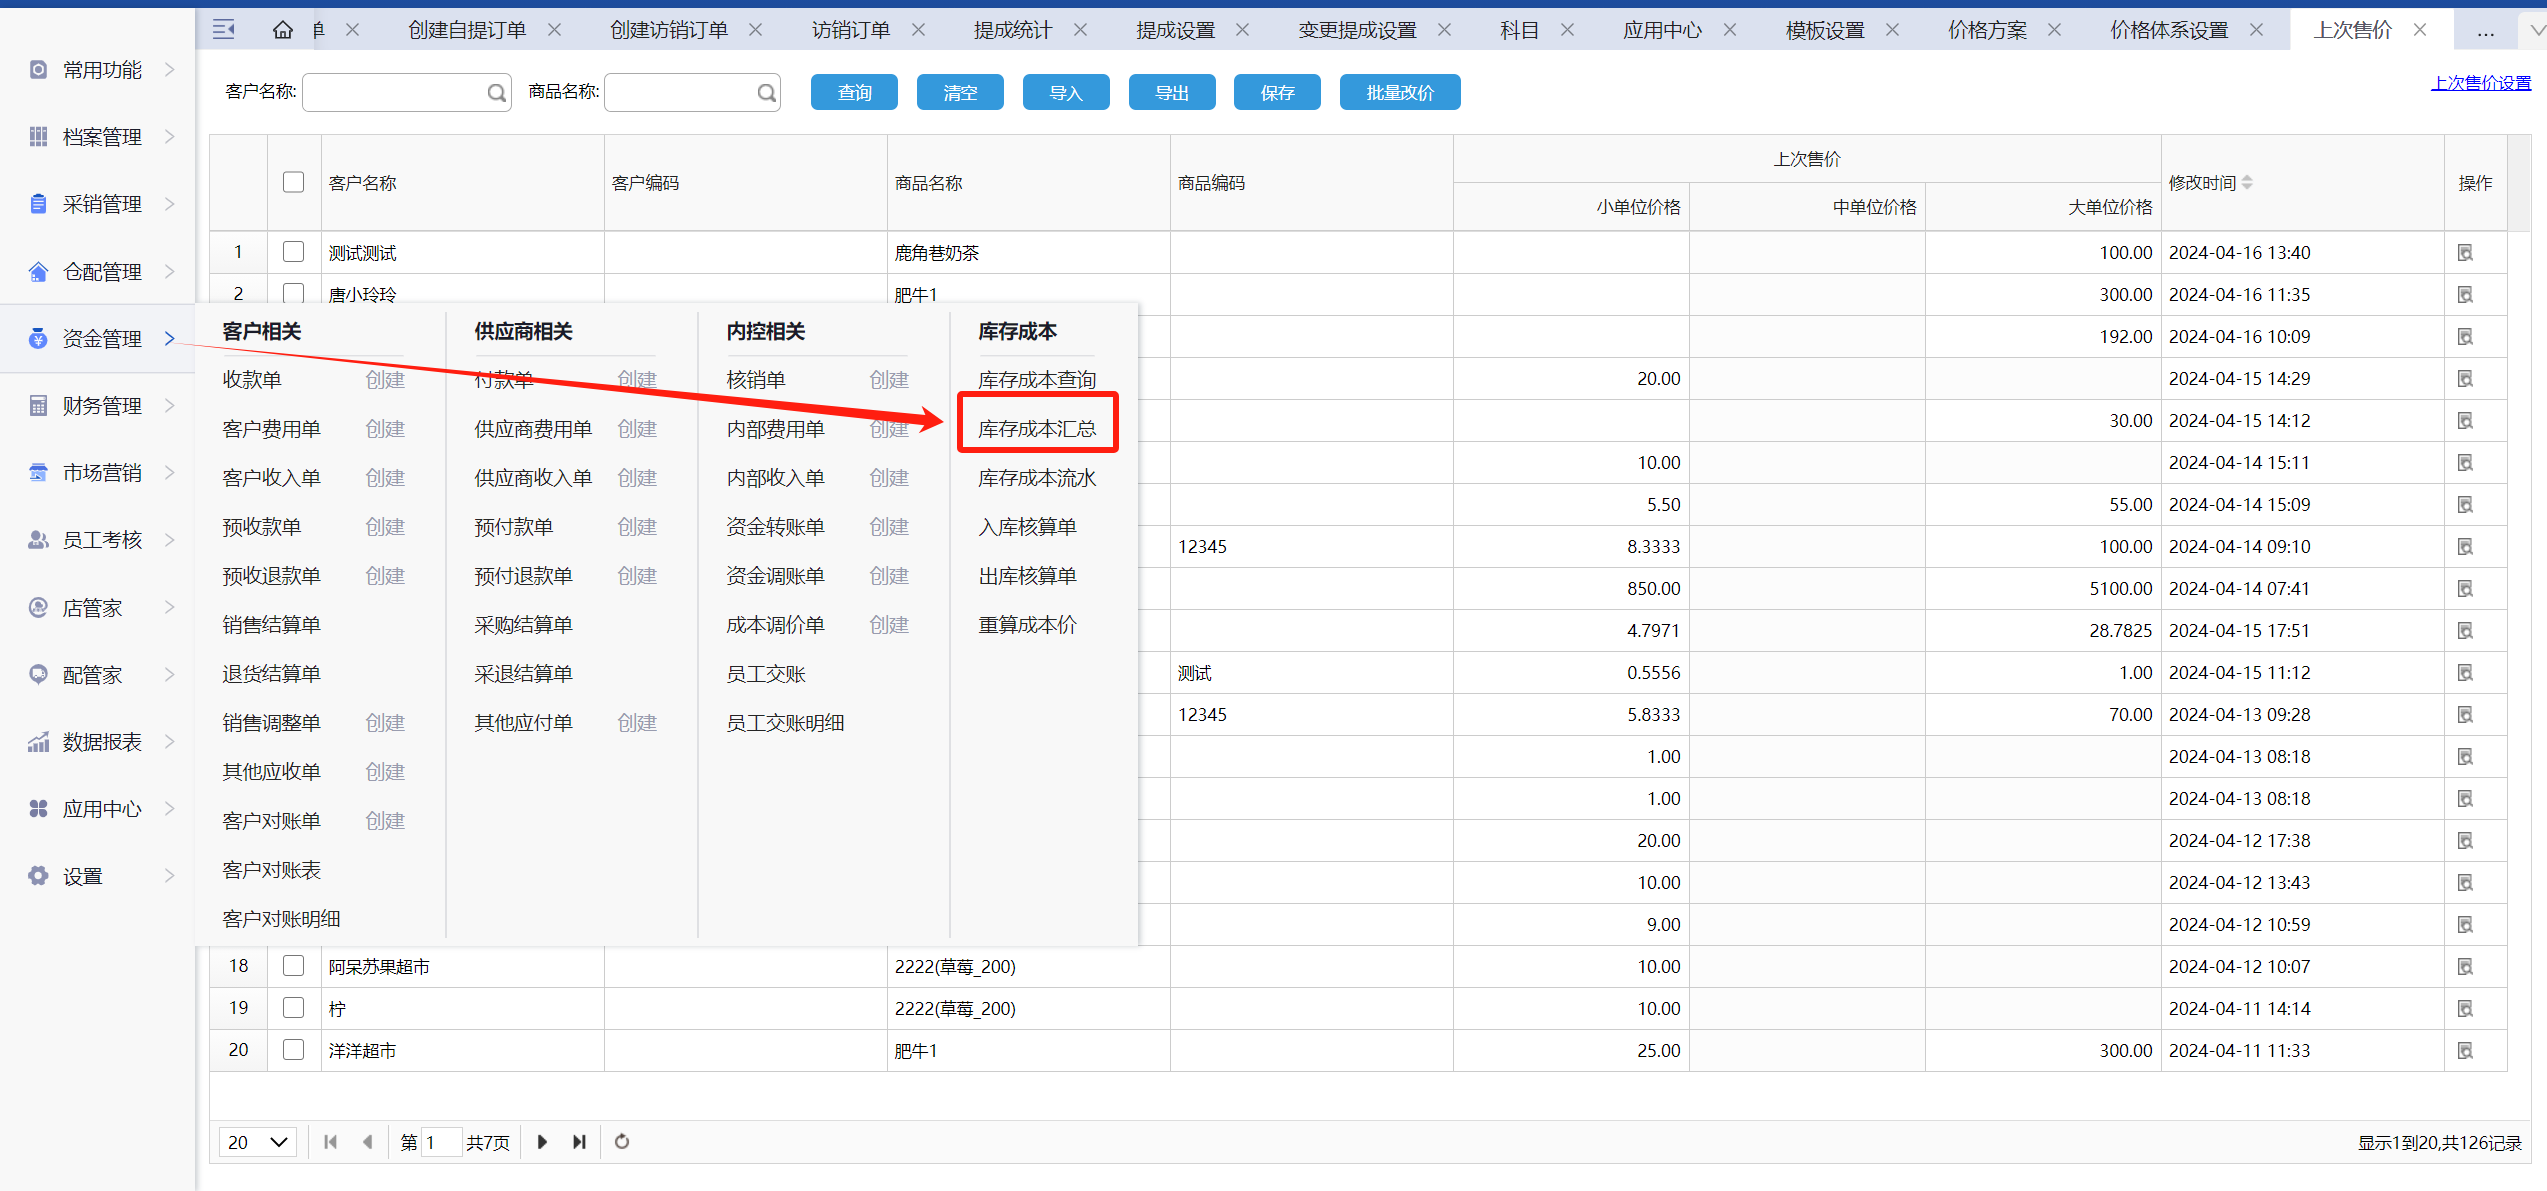This screenshot has height=1191, width=2547.
Task: Check the row 20 洋洋超市 checkbox
Action: coord(293,1050)
